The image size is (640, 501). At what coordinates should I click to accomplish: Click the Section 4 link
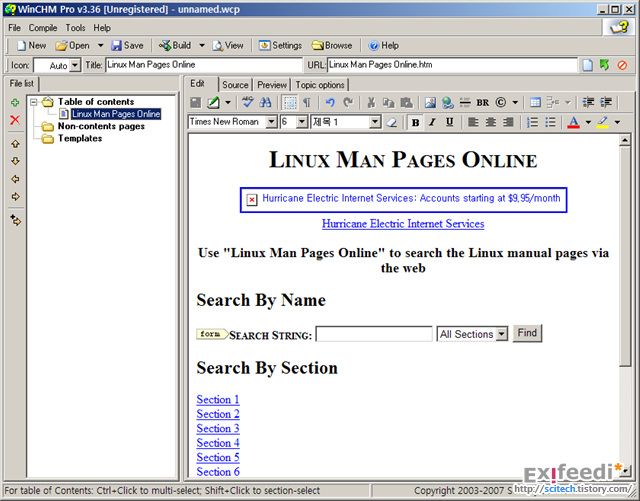click(218, 443)
